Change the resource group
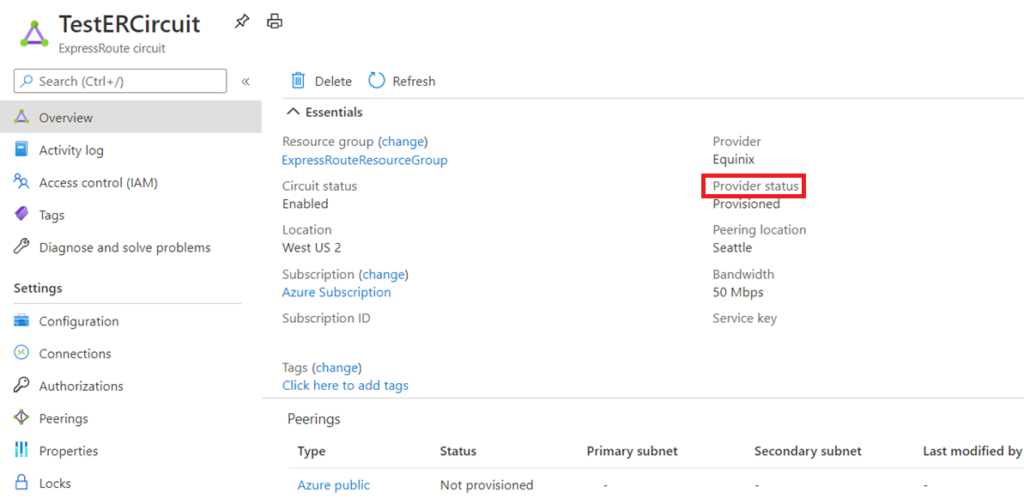The height and width of the screenshot is (499, 1024). [403, 141]
